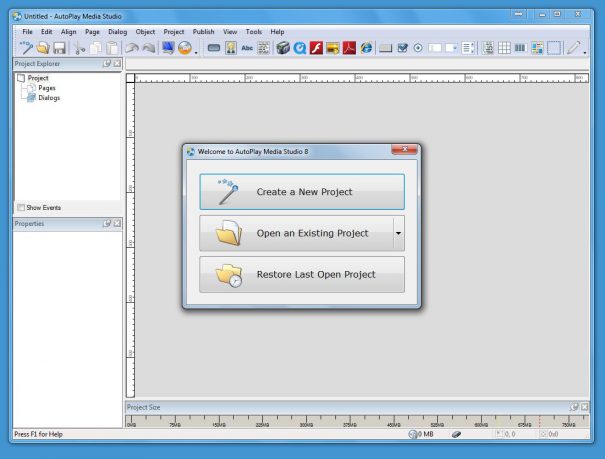Click Open an Existing Project button

296,233
